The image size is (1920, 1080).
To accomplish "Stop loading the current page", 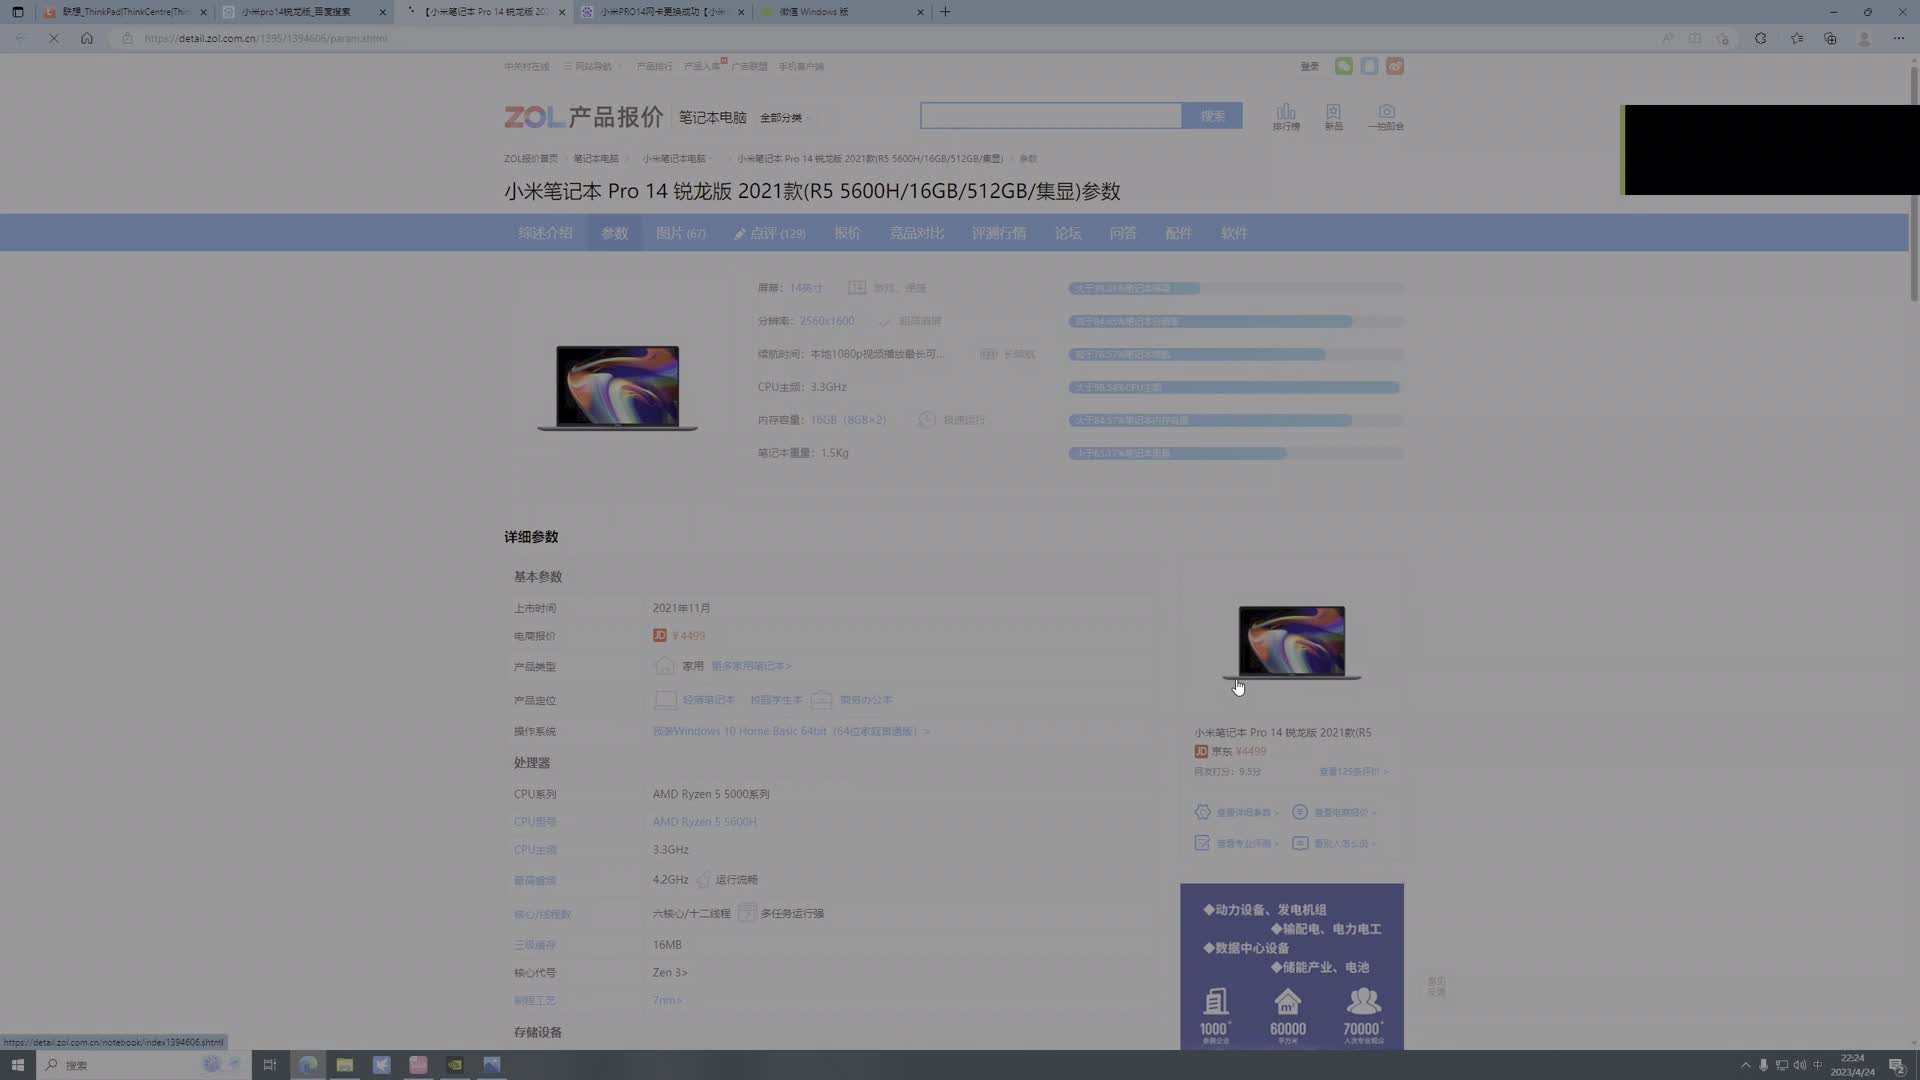I will [54, 38].
